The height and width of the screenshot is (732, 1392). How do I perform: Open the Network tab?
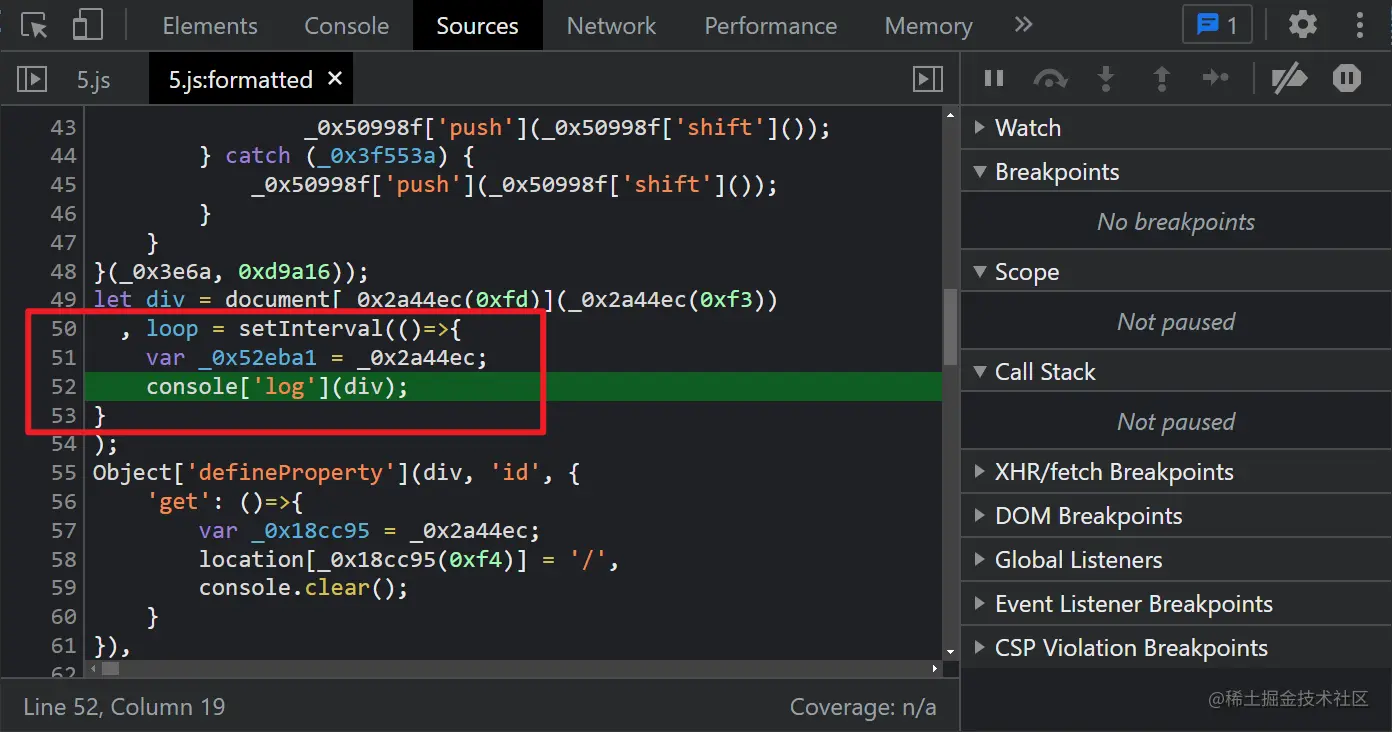611,26
